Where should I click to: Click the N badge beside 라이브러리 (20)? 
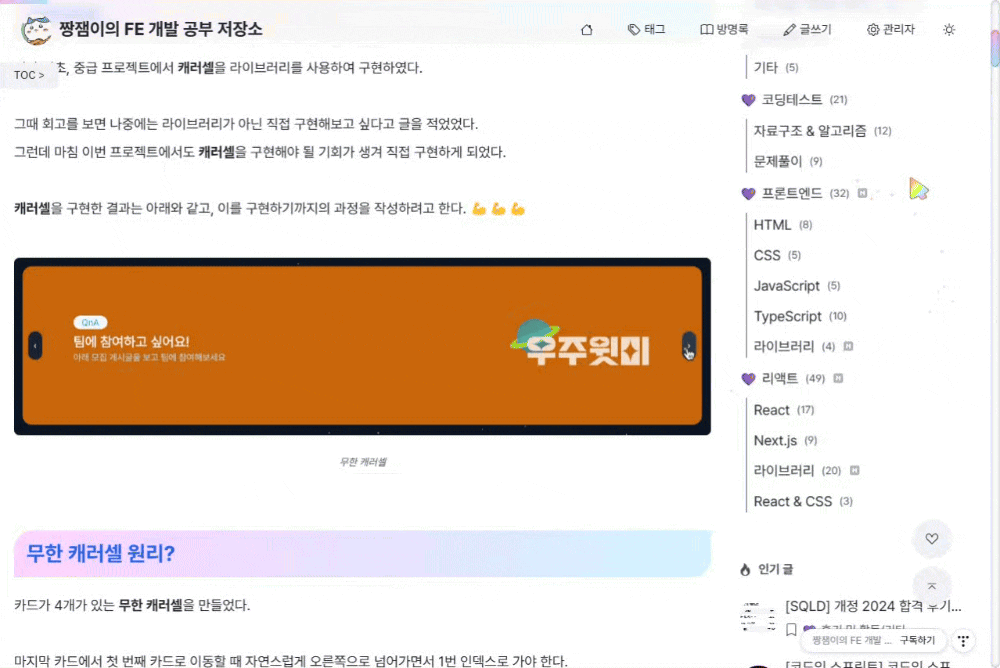[x=855, y=470]
